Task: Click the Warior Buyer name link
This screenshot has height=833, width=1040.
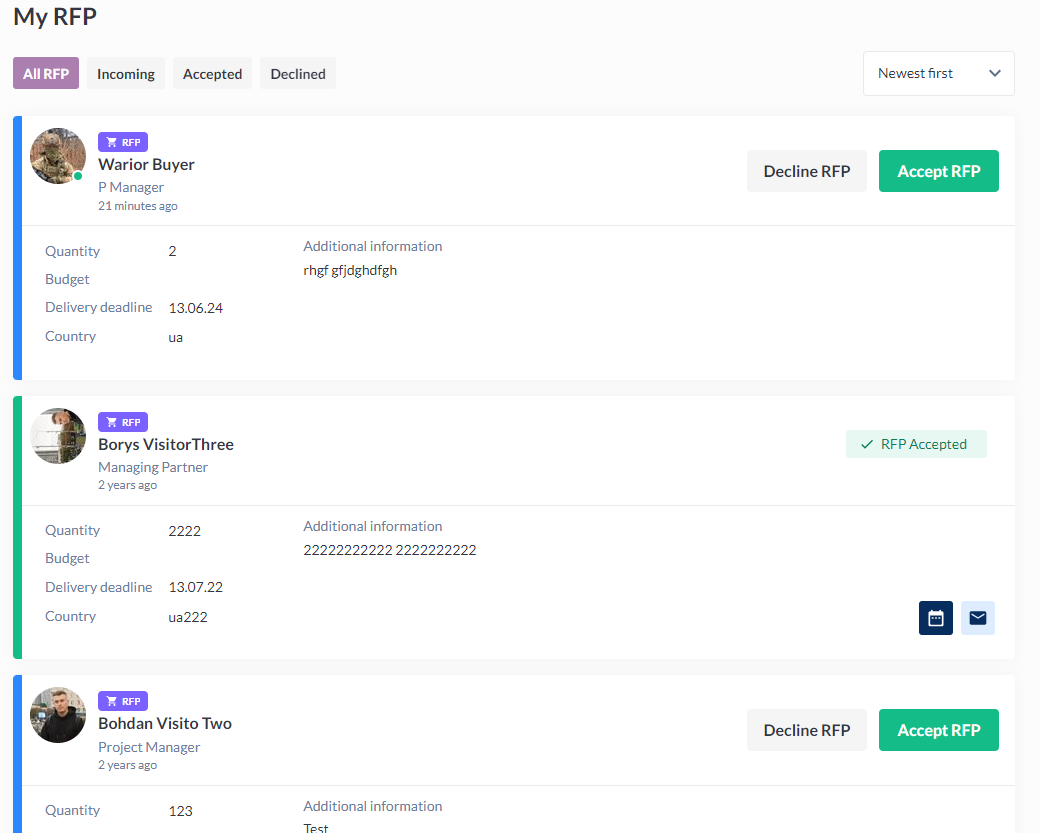Action: [146, 164]
